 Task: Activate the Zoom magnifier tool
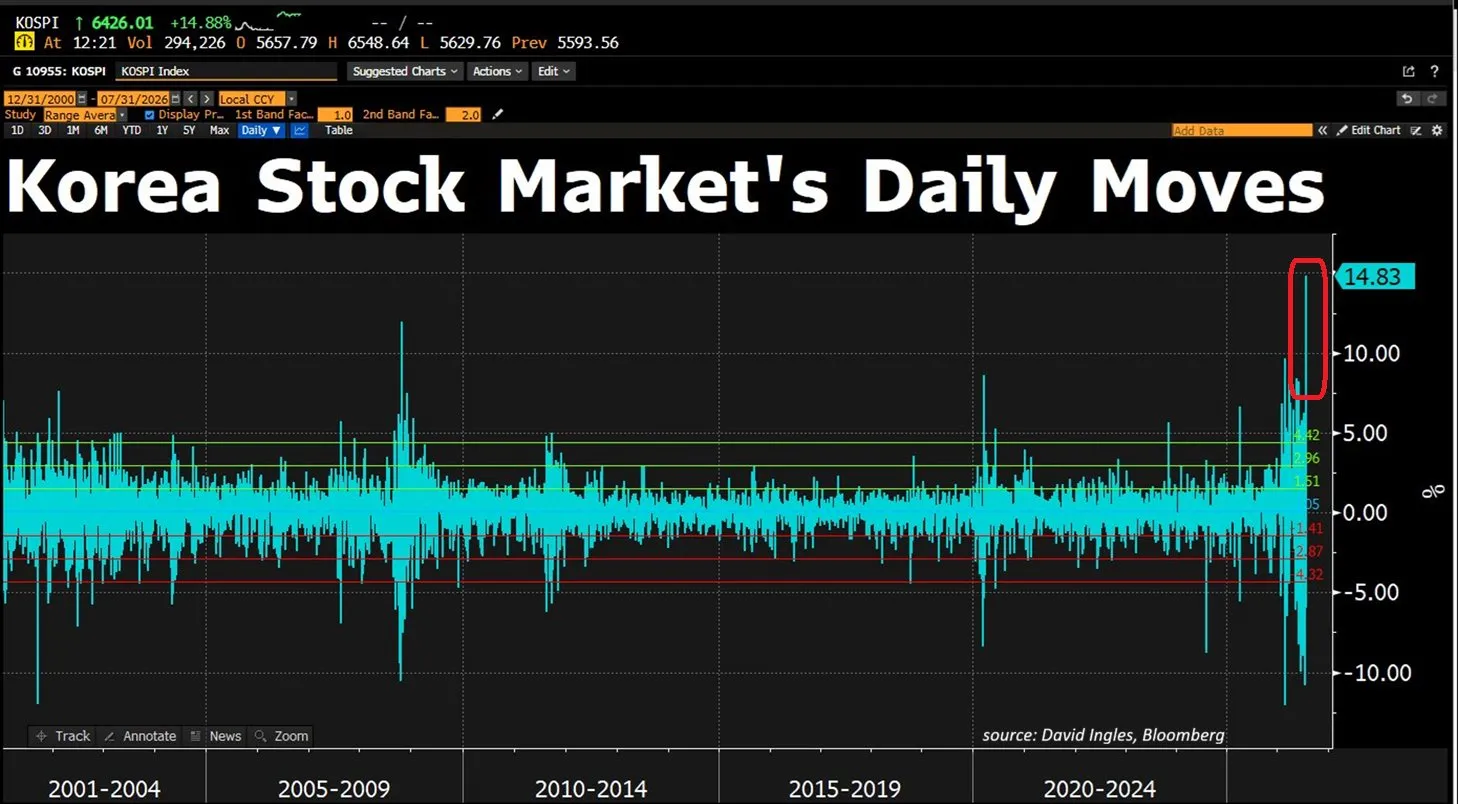[281, 736]
